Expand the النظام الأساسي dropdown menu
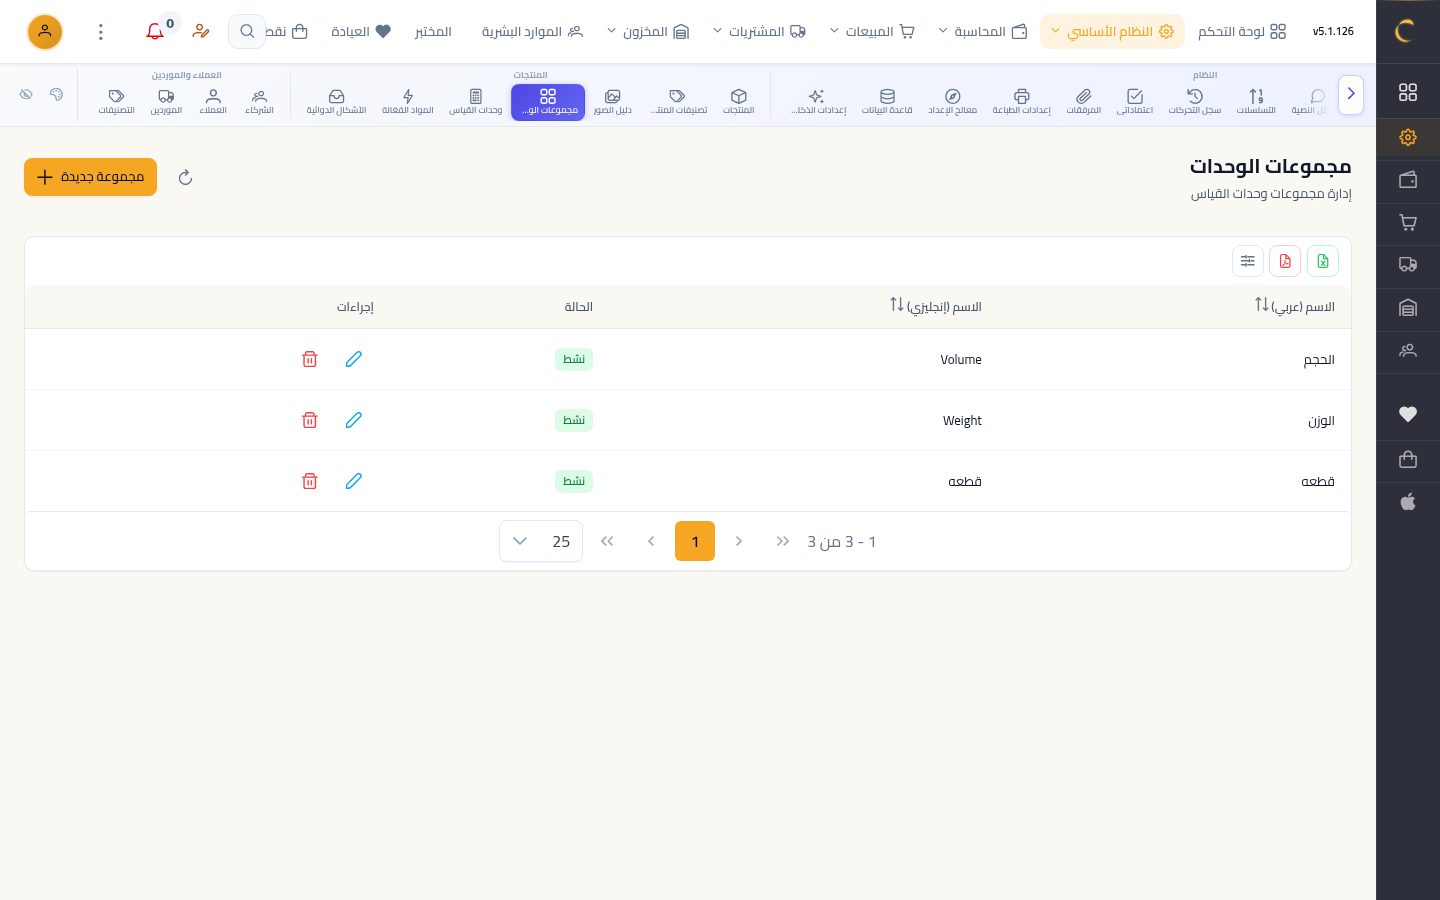This screenshot has height=900, width=1440. click(1112, 32)
